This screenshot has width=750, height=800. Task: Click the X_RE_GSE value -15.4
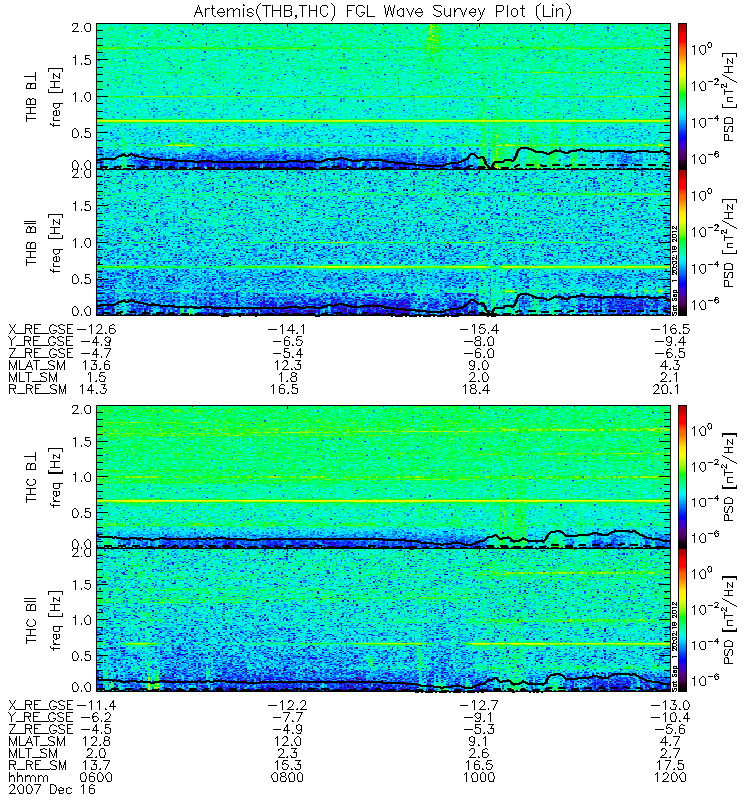point(479,329)
